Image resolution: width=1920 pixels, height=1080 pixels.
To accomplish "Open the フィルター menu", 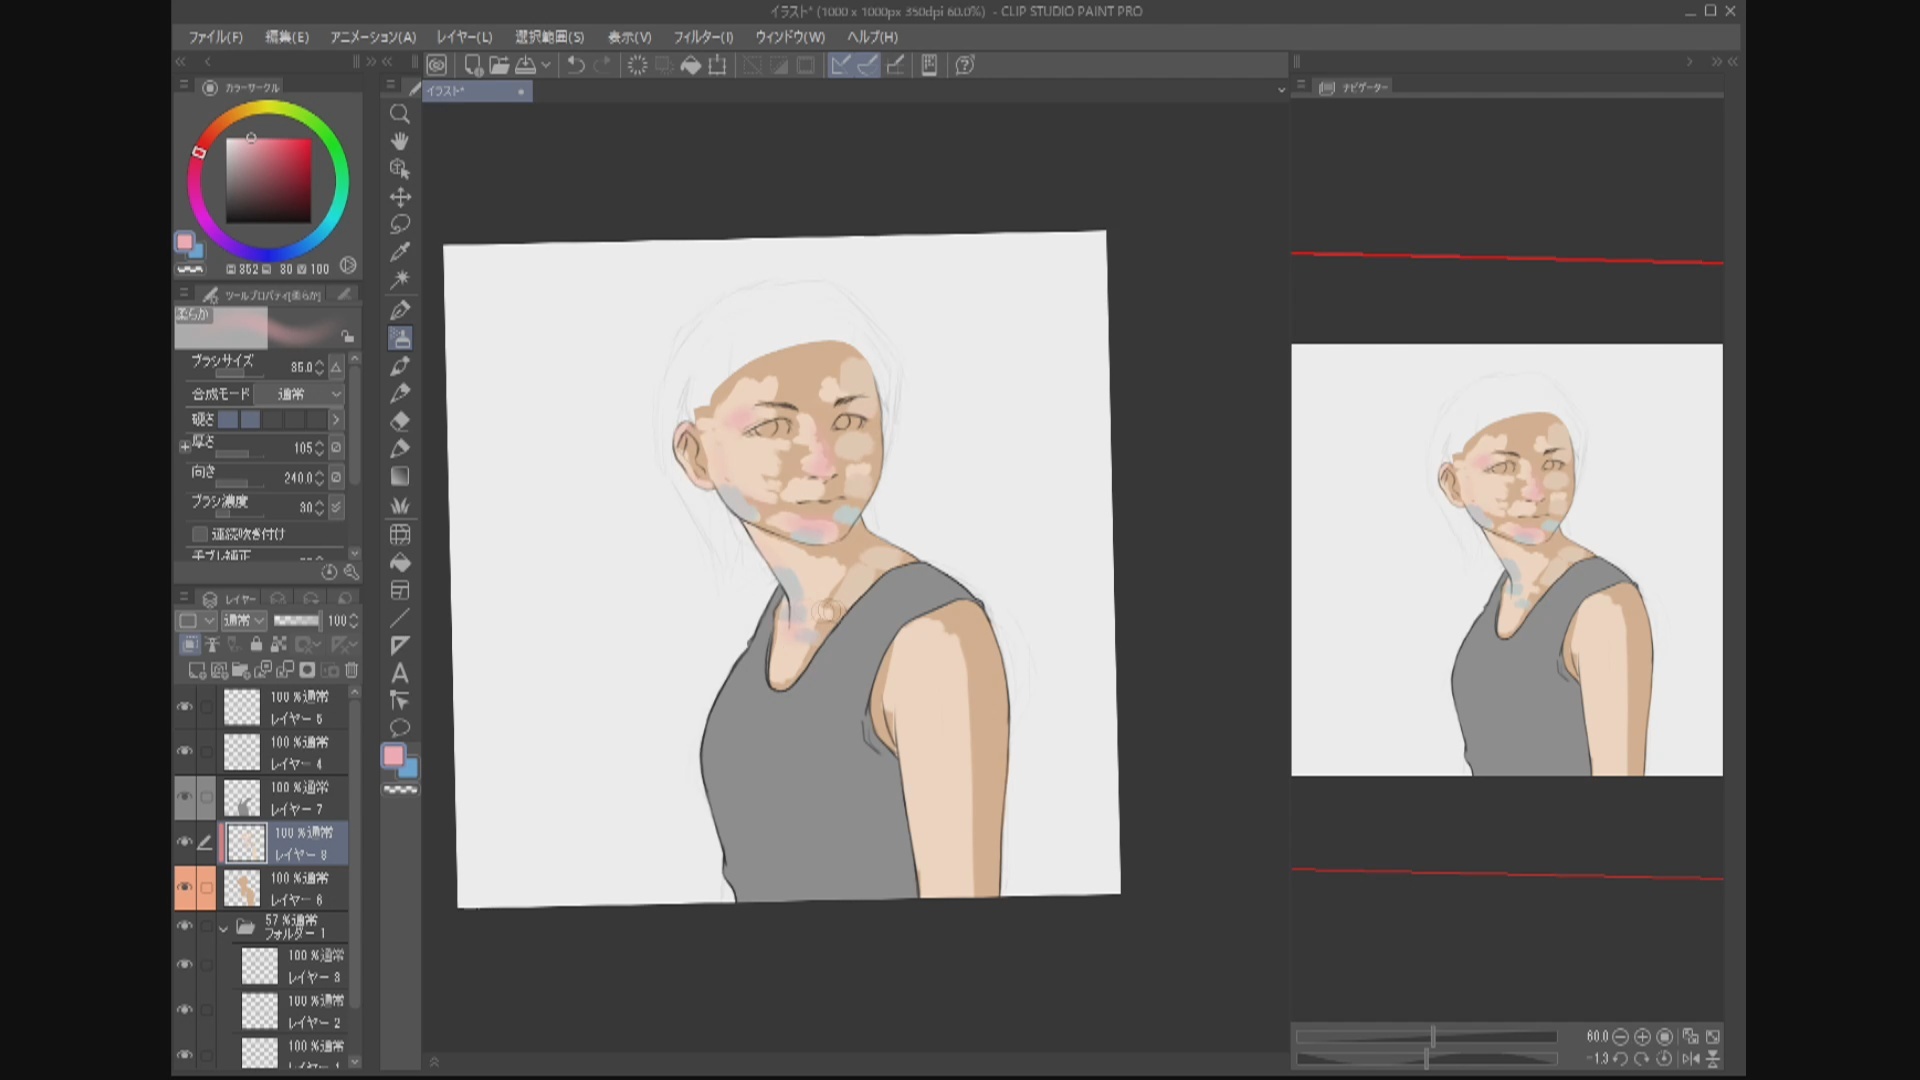I will [703, 37].
